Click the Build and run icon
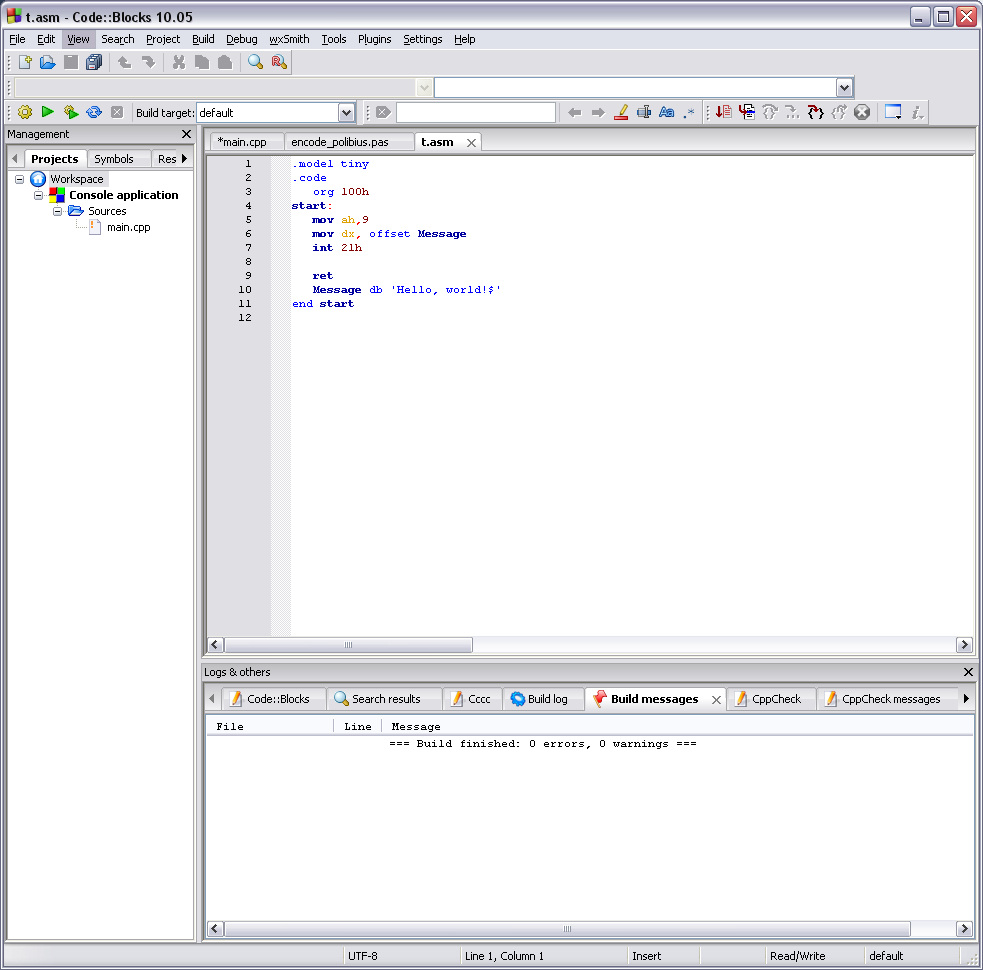Viewport: 983px width, 970px height. click(70, 112)
